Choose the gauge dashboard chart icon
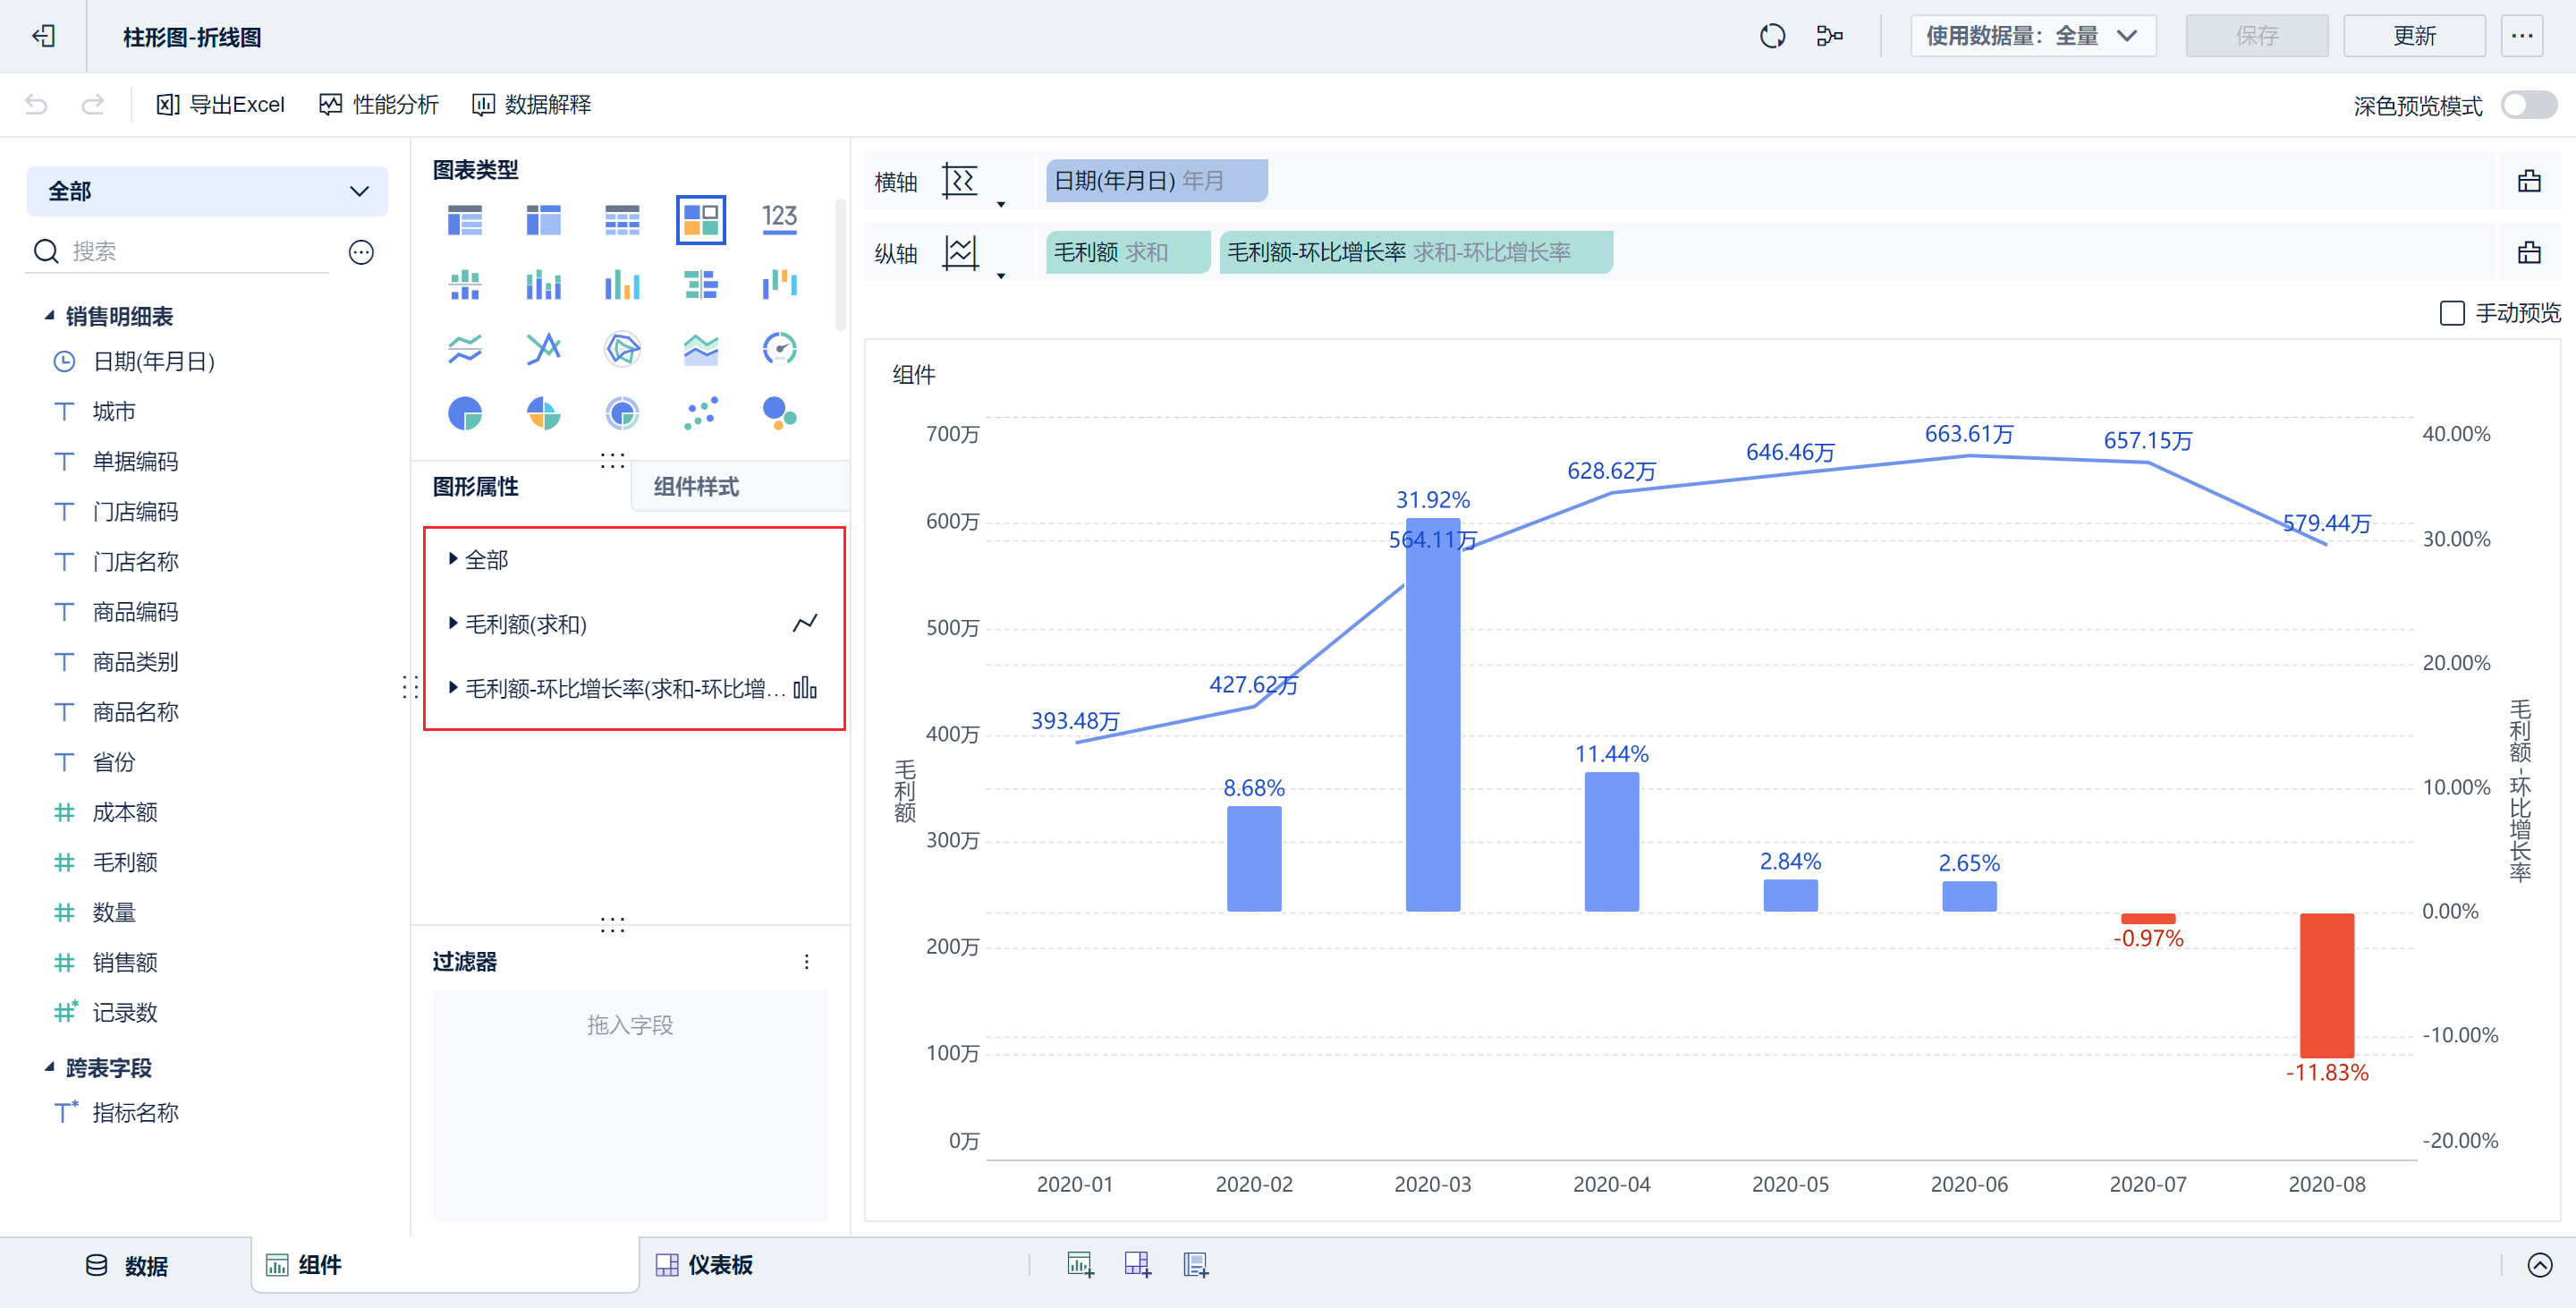This screenshot has height=1308, width=2576. (x=779, y=349)
